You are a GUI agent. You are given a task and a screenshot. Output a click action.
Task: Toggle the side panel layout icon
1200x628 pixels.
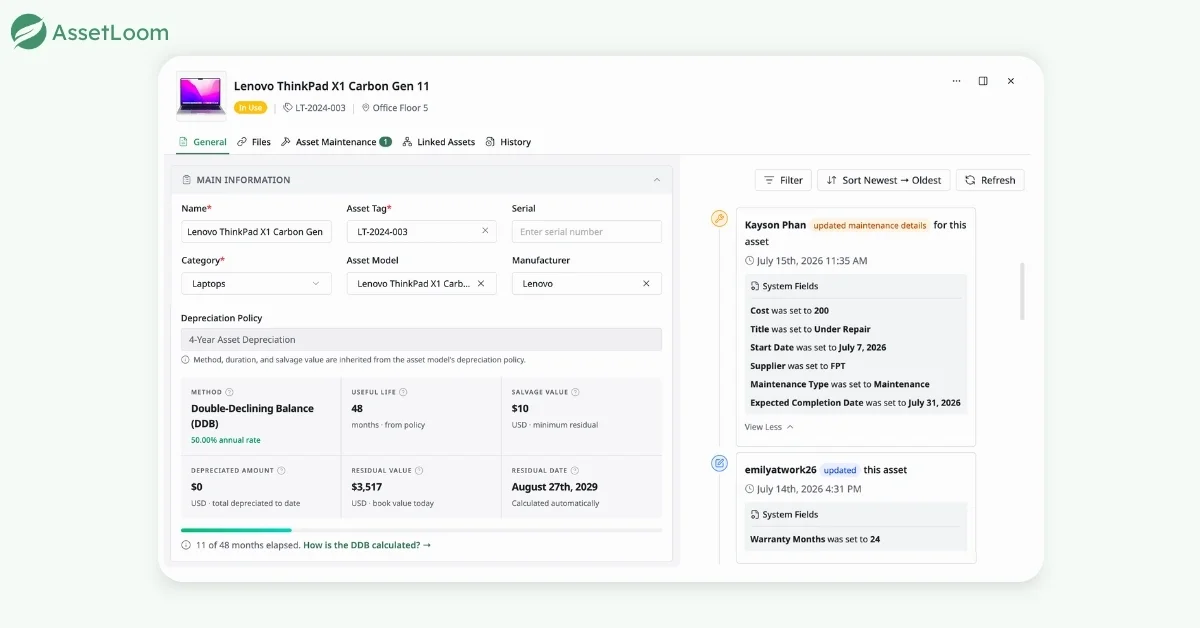point(983,81)
